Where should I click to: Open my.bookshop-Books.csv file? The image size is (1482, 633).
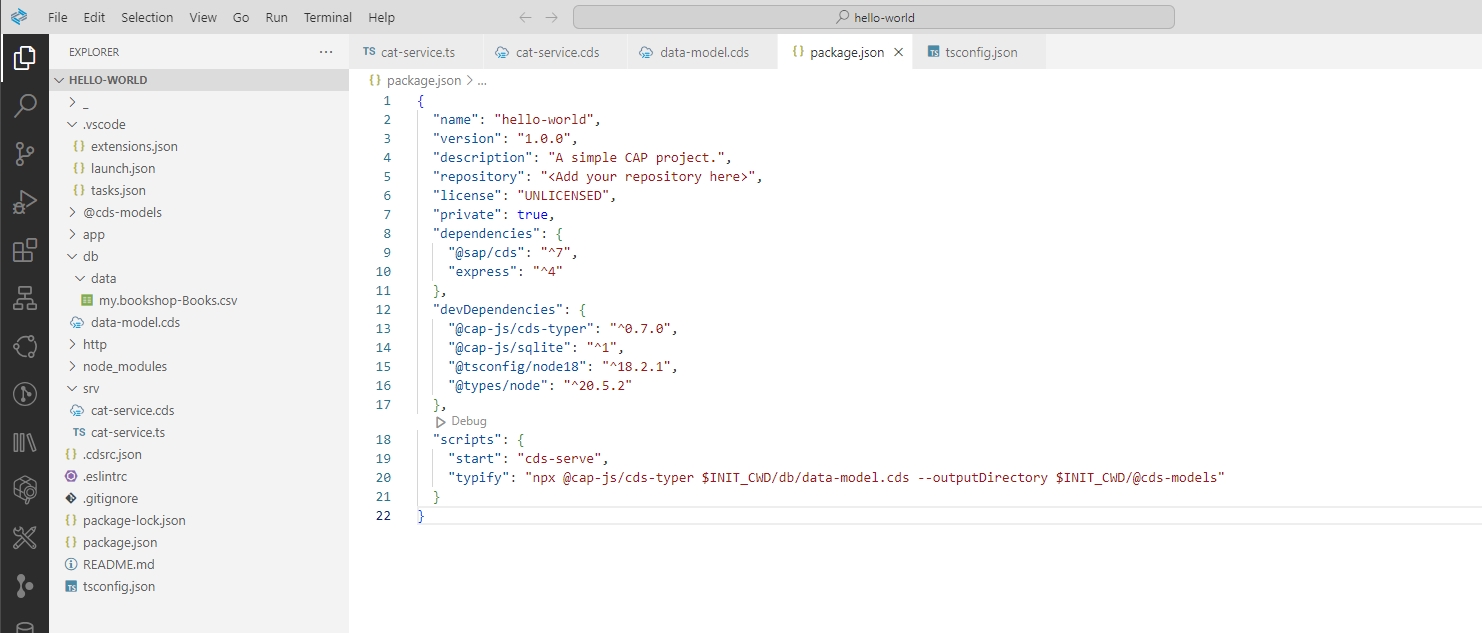point(167,300)
